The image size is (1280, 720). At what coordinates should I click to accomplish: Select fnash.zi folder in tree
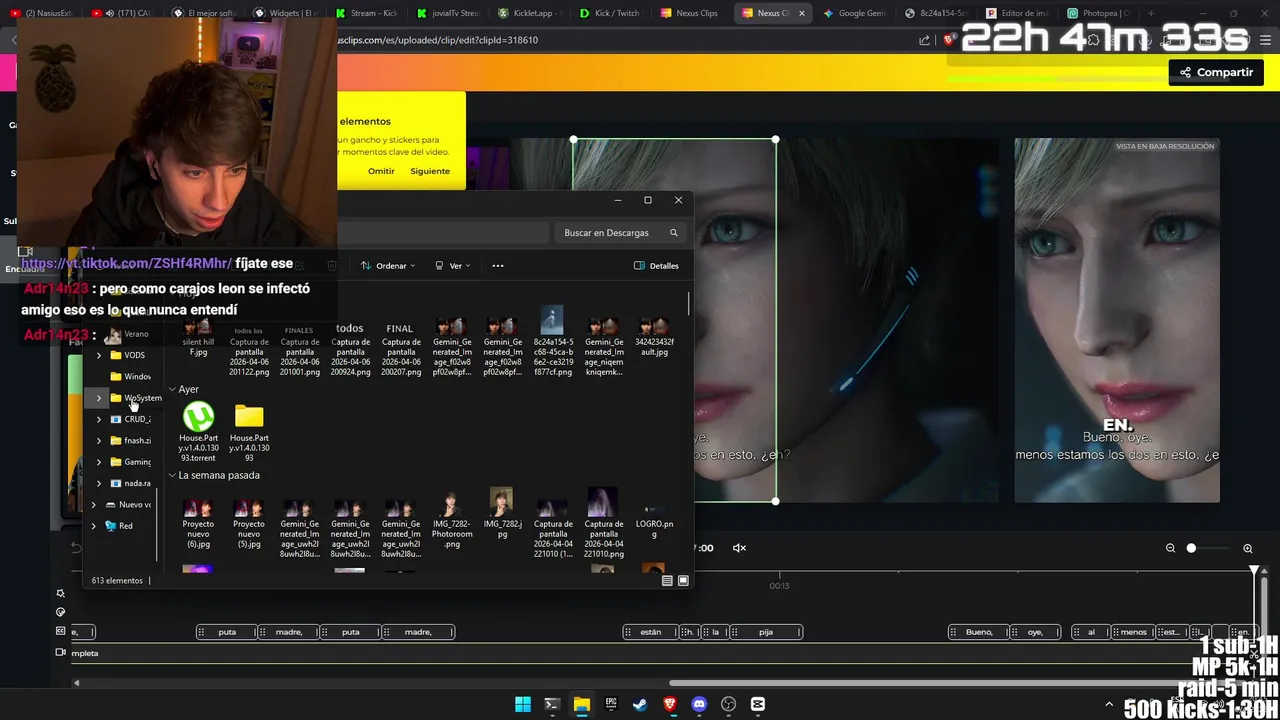click(x=130, y=441)
